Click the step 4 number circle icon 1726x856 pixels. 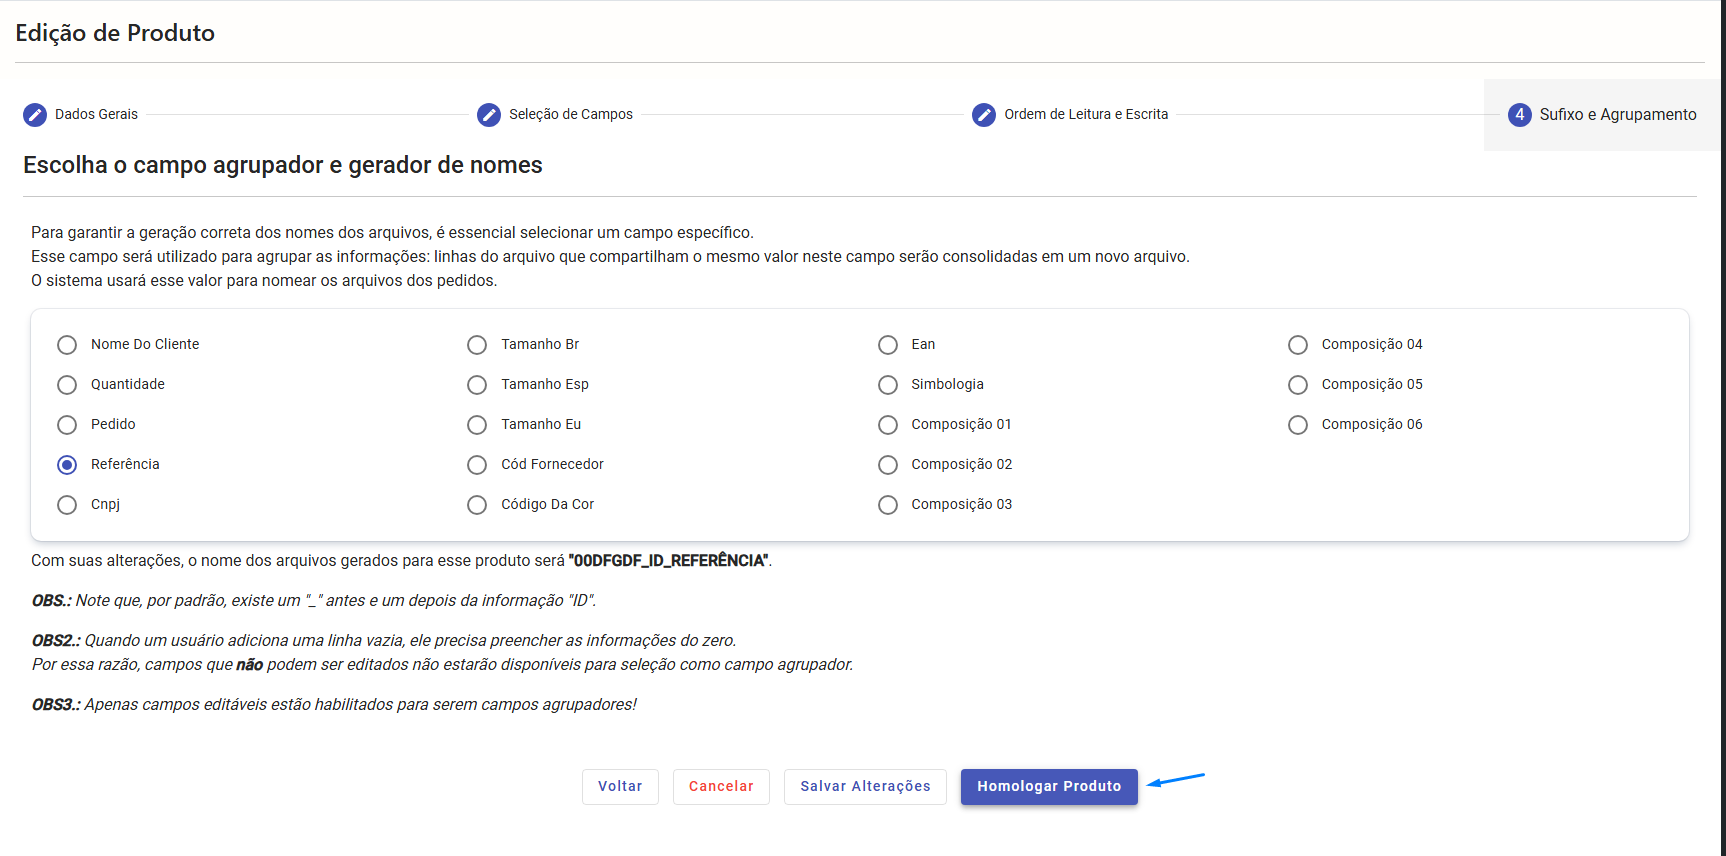click(x=1520, y=115)
